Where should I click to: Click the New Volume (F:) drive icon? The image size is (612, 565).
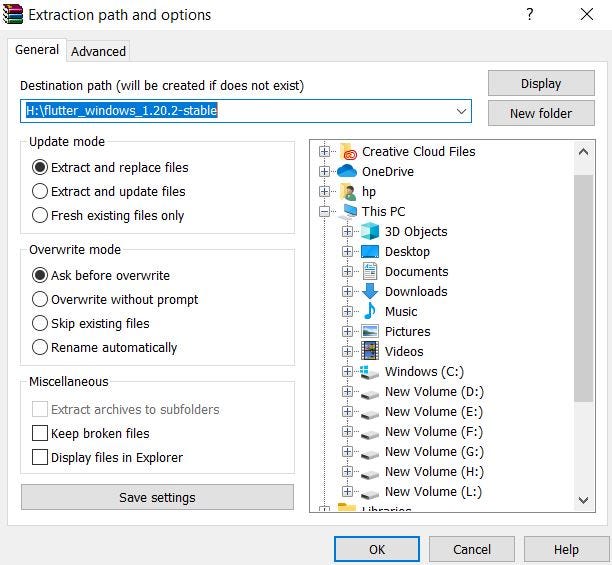(369, 434)
